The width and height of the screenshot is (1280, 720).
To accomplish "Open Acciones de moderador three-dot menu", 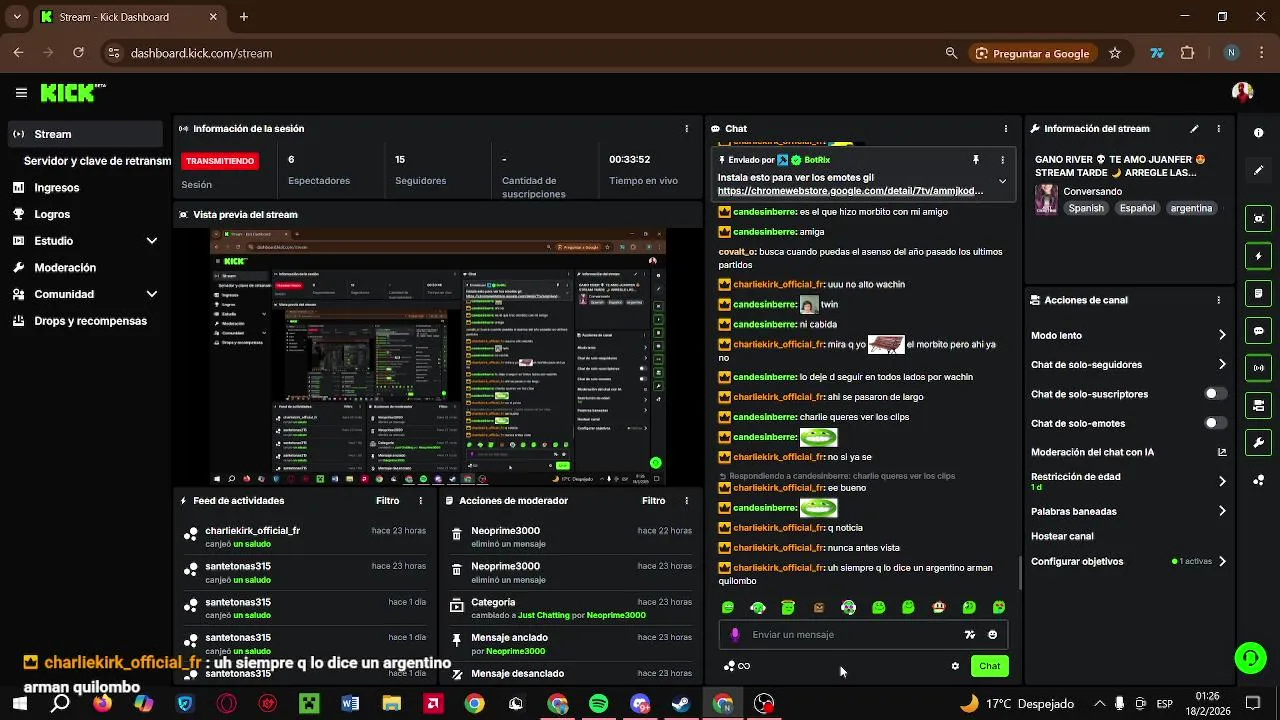I will pyautogui.click(x=686, y=501).
